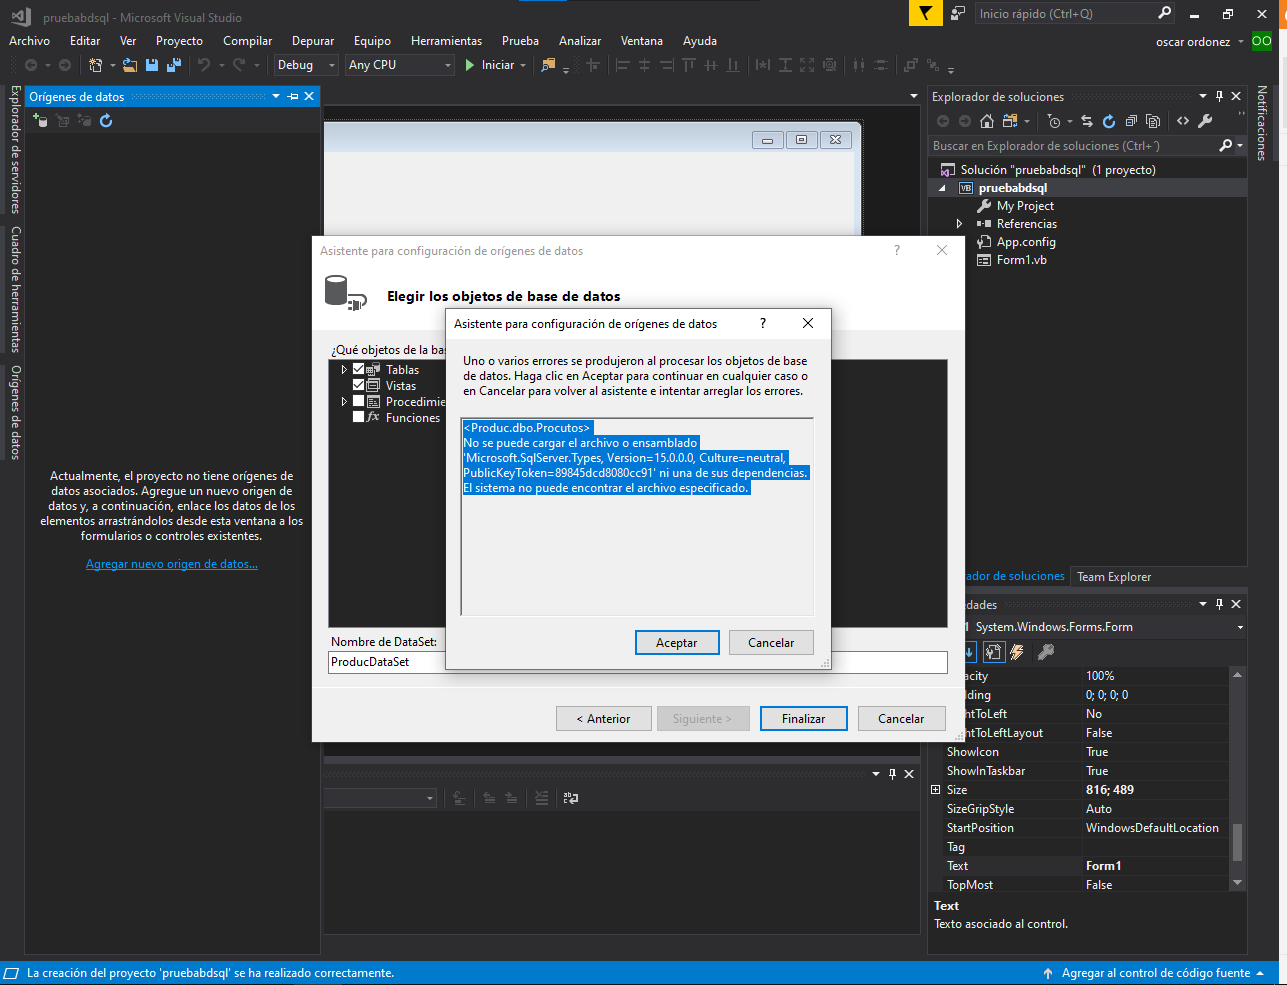Collapse the pruebabdsql project node

pos(942,188)
